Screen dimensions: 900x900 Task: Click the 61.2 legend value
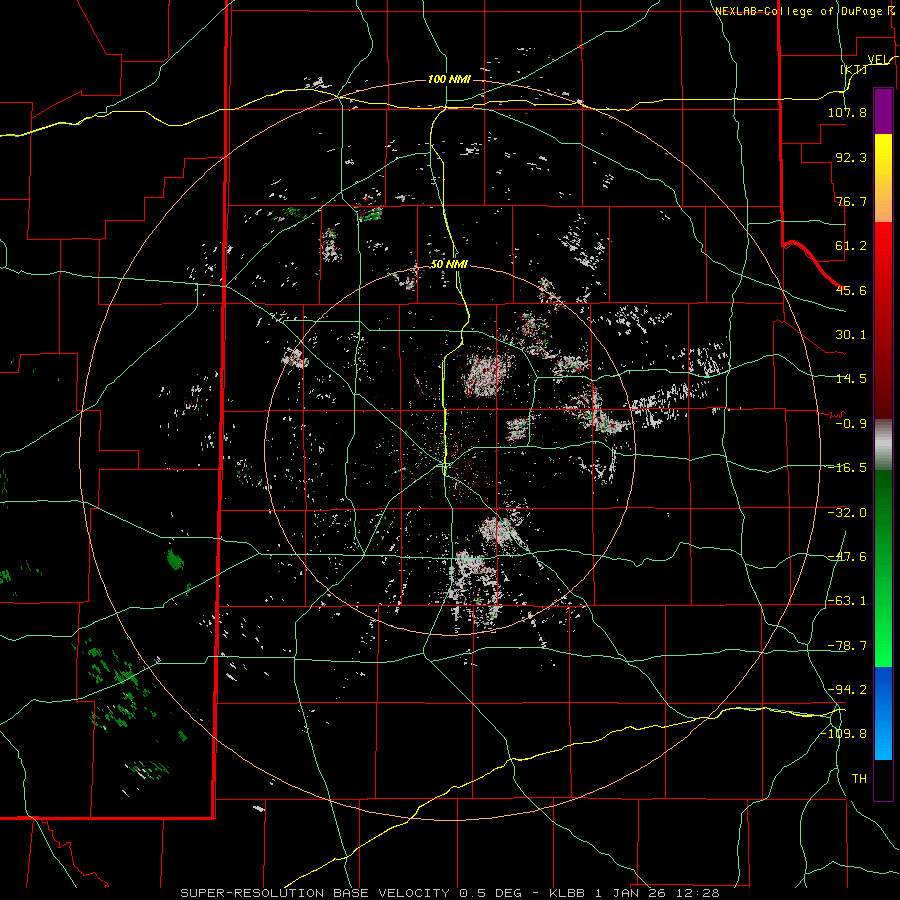[851, 246]
